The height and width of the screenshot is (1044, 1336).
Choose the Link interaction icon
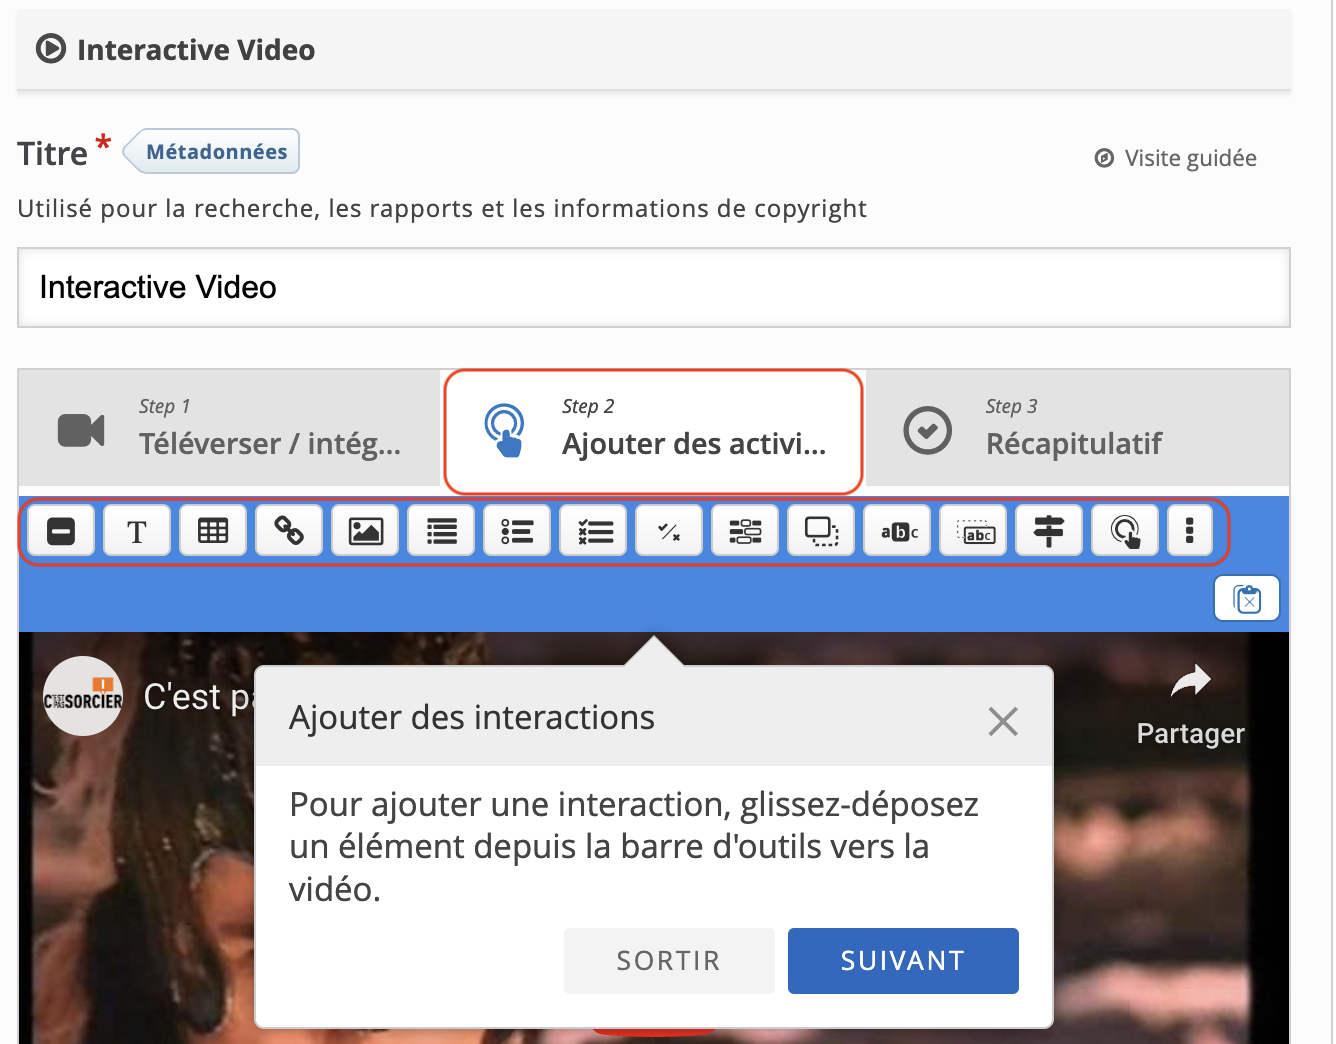coord(289,531)
